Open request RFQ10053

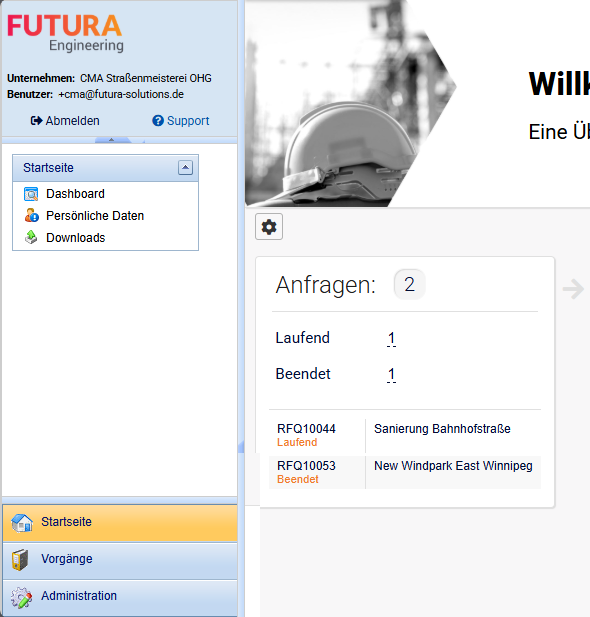306,466
